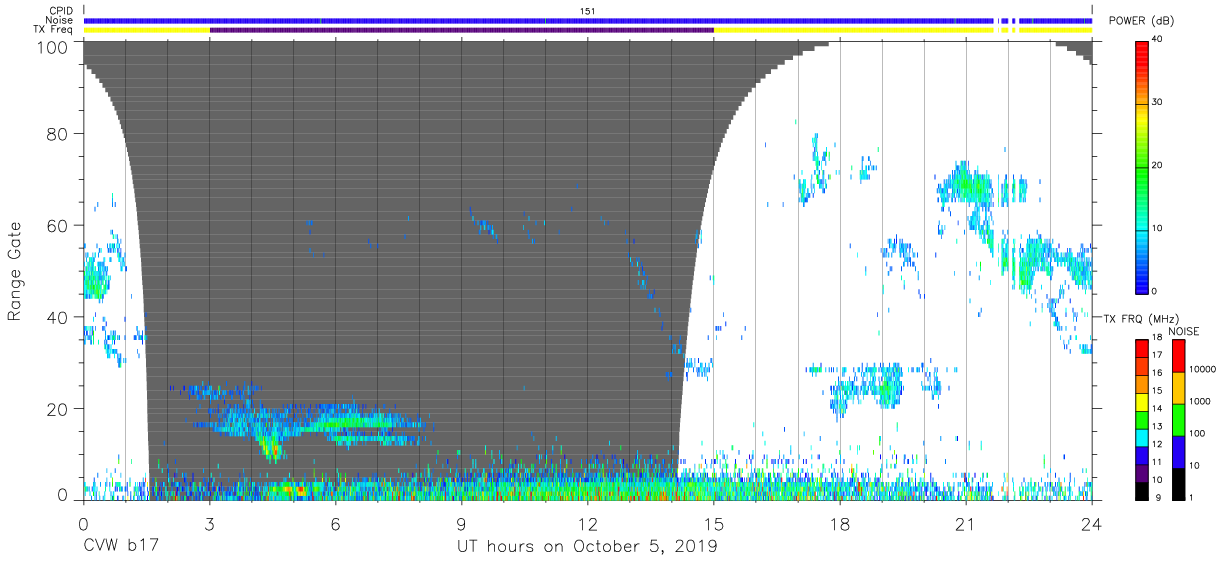Click the purple TX Freq bar segment
This screenshot has width=1228, height=567.
pos(462,30)
